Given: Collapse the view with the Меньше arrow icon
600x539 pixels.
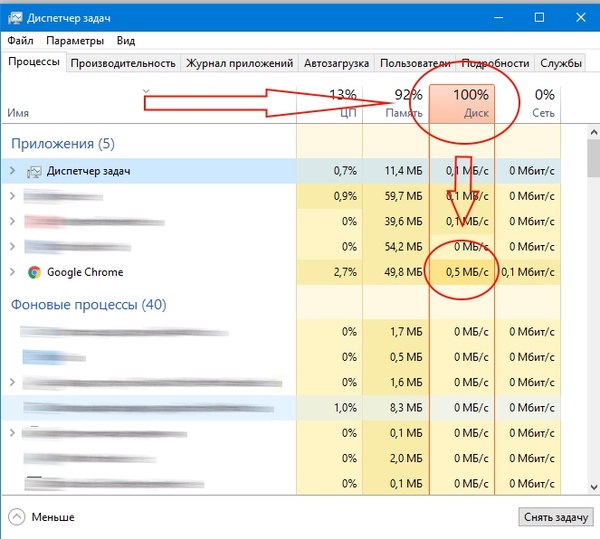Looking at the screenshot, I should click(17, 517).
